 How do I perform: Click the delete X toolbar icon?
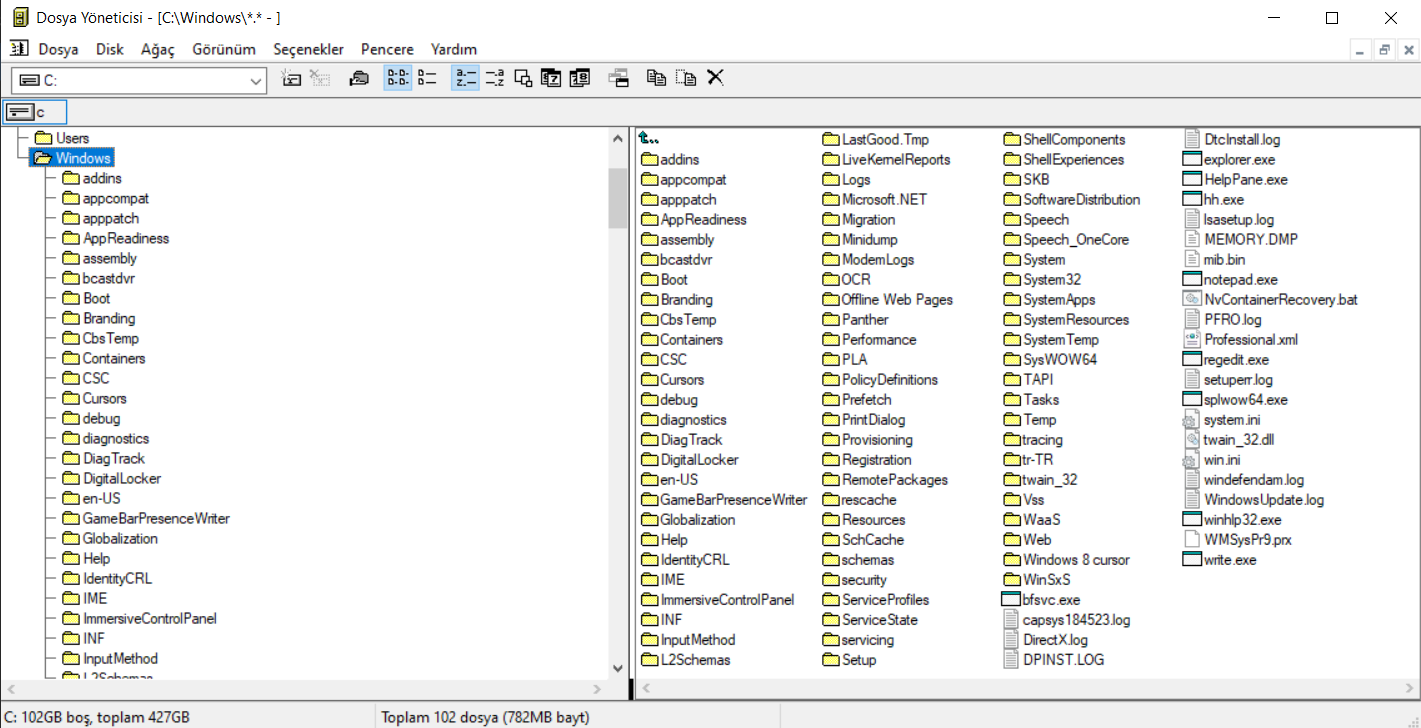click(x=715, y=78)
